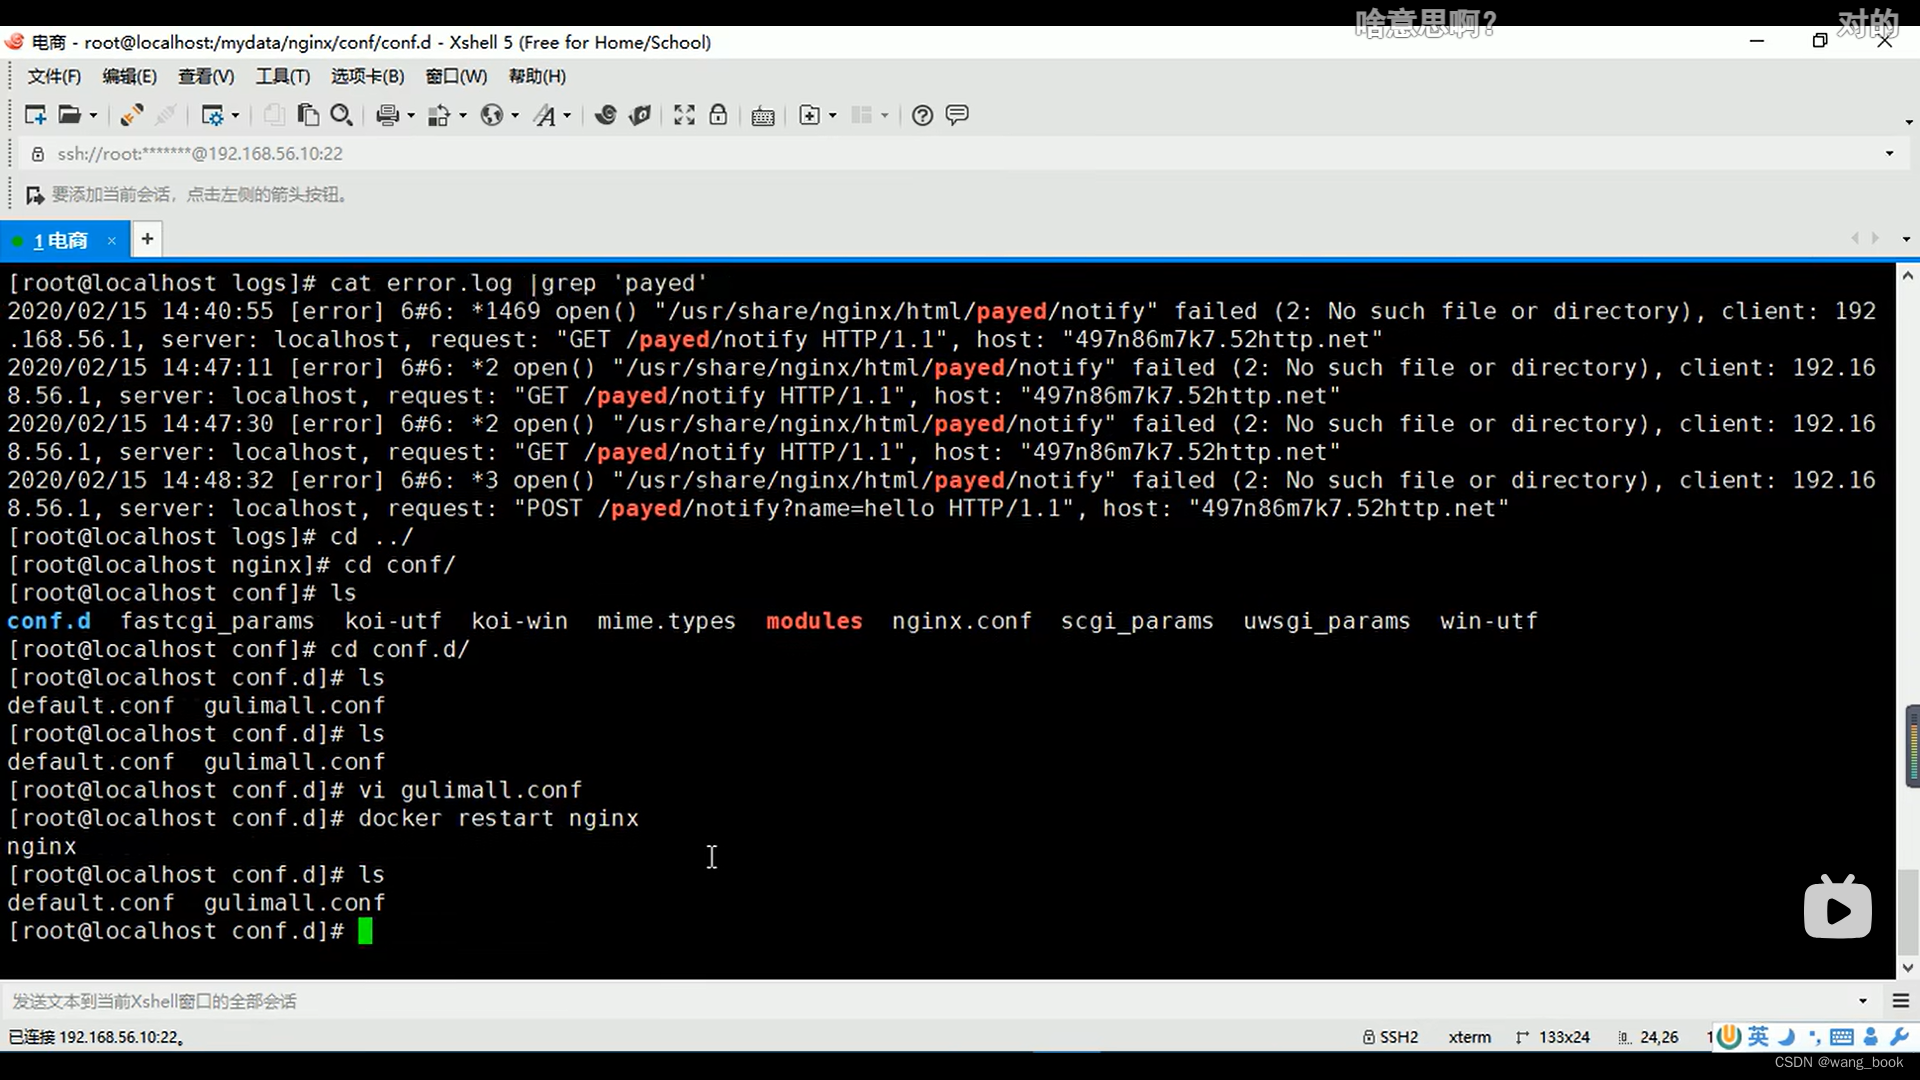
Task: Select the 1电商 session tab
Action: pyautogui.click(x=61, y=239)
